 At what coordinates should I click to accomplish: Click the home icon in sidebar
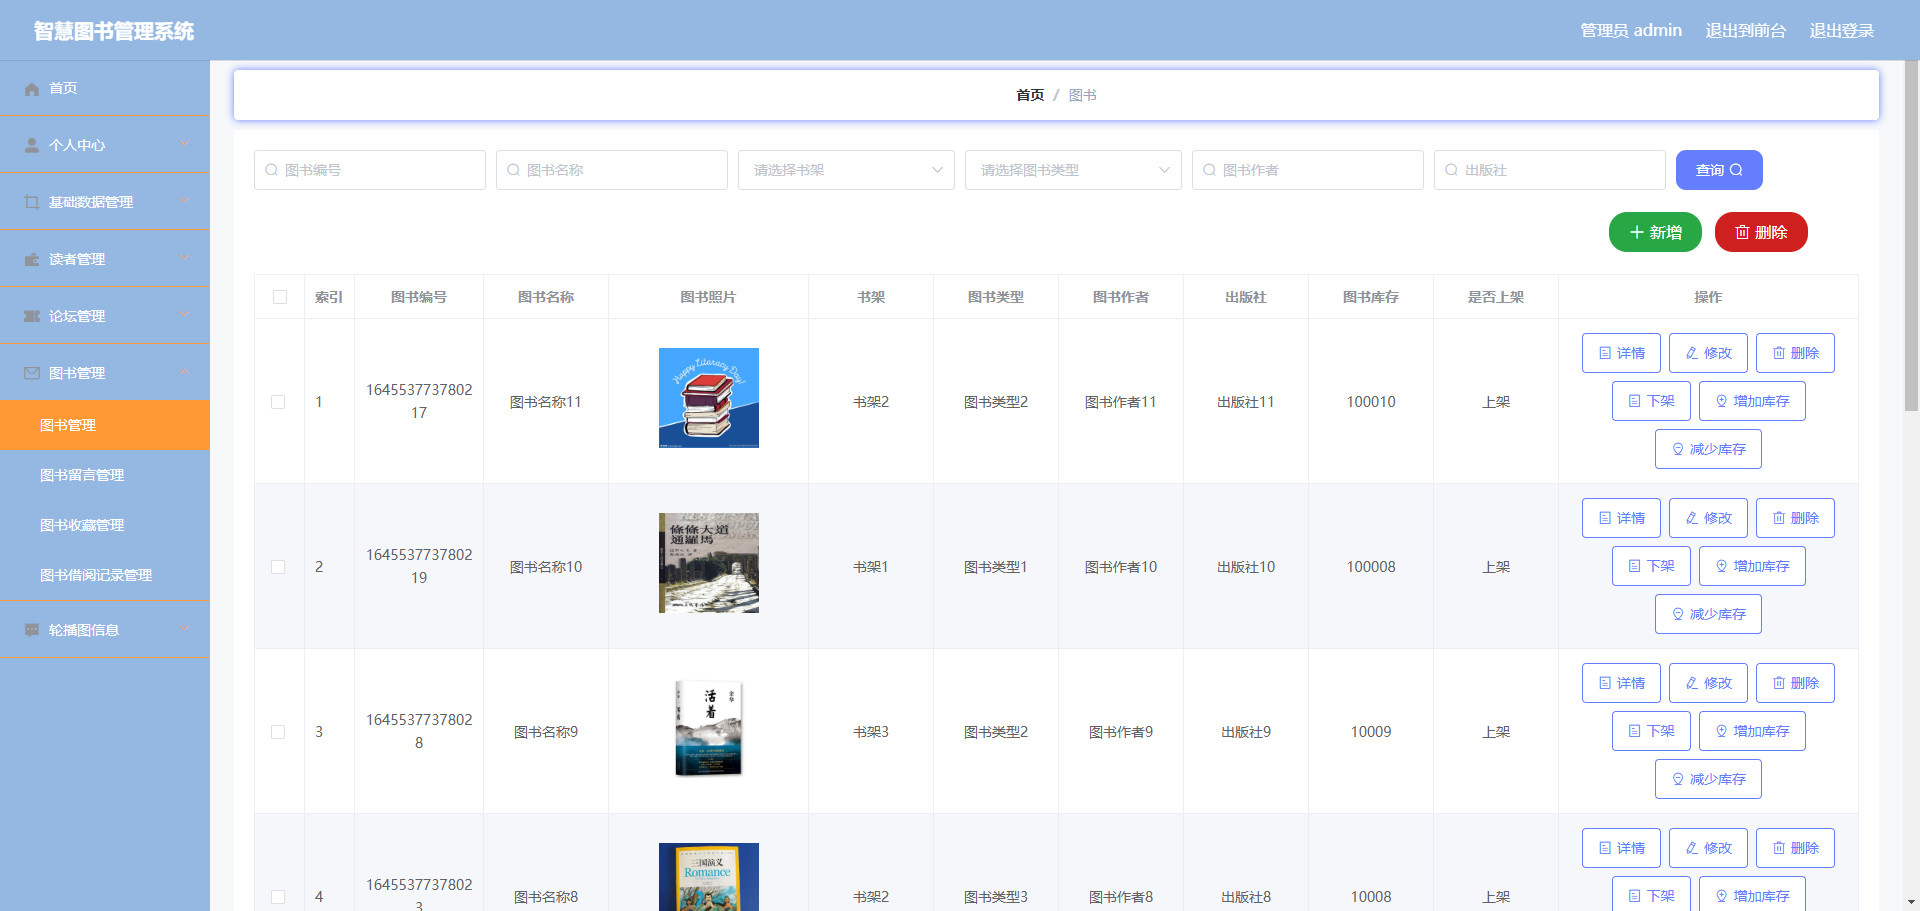[32, 89]
